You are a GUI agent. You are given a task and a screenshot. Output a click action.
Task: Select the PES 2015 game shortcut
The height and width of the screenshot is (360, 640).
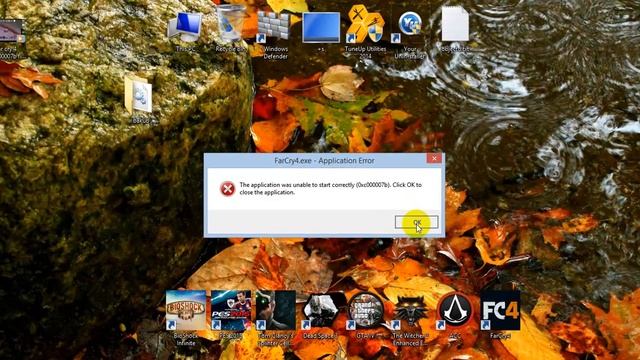(231, 315)
